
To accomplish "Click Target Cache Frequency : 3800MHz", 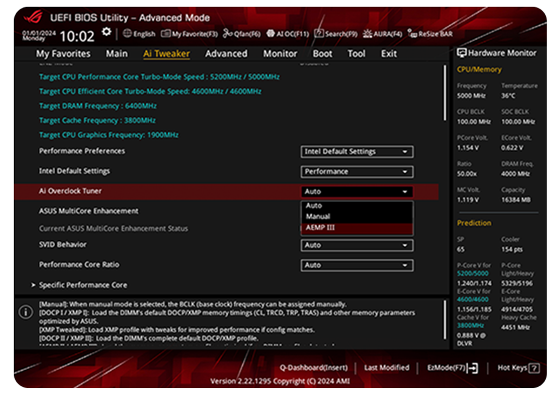I will click(x=97, y=120).
